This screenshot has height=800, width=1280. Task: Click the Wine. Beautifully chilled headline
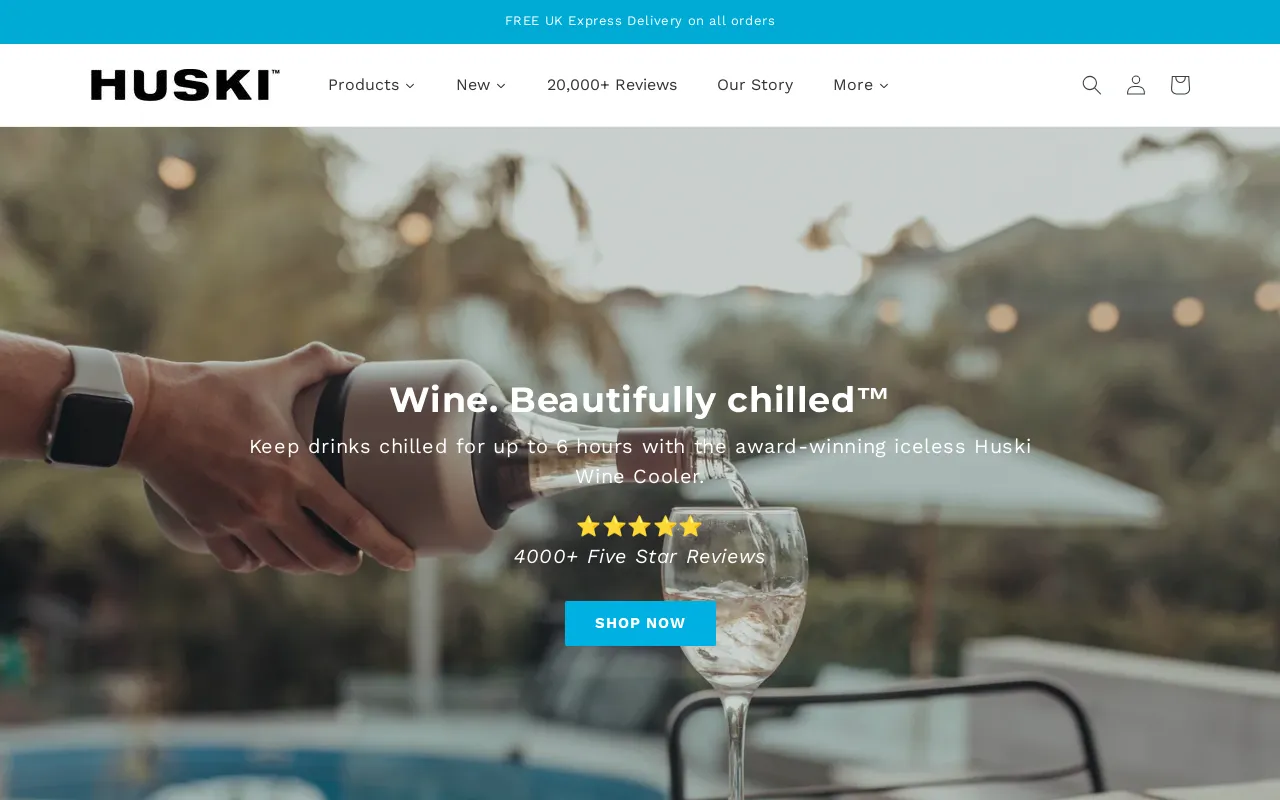point(640,400)
